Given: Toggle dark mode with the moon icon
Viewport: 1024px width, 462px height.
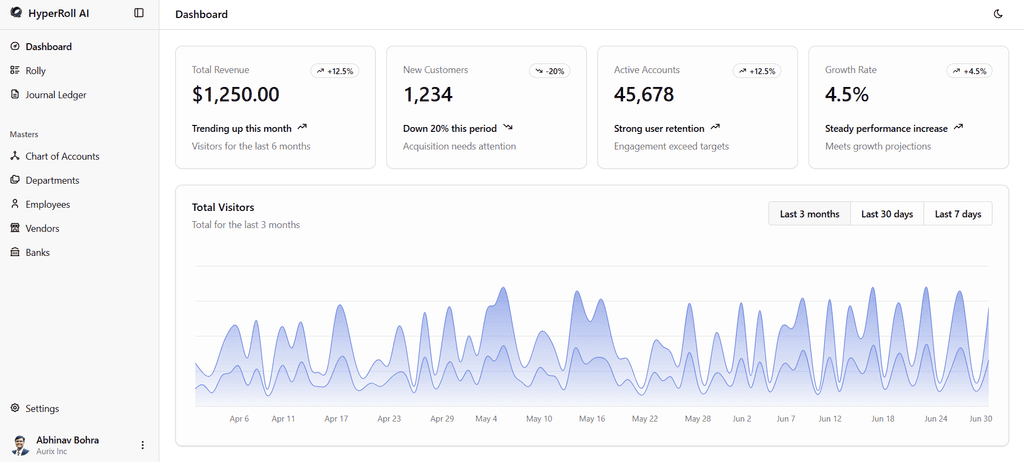Looking at the screenshot, I should 998,14.
